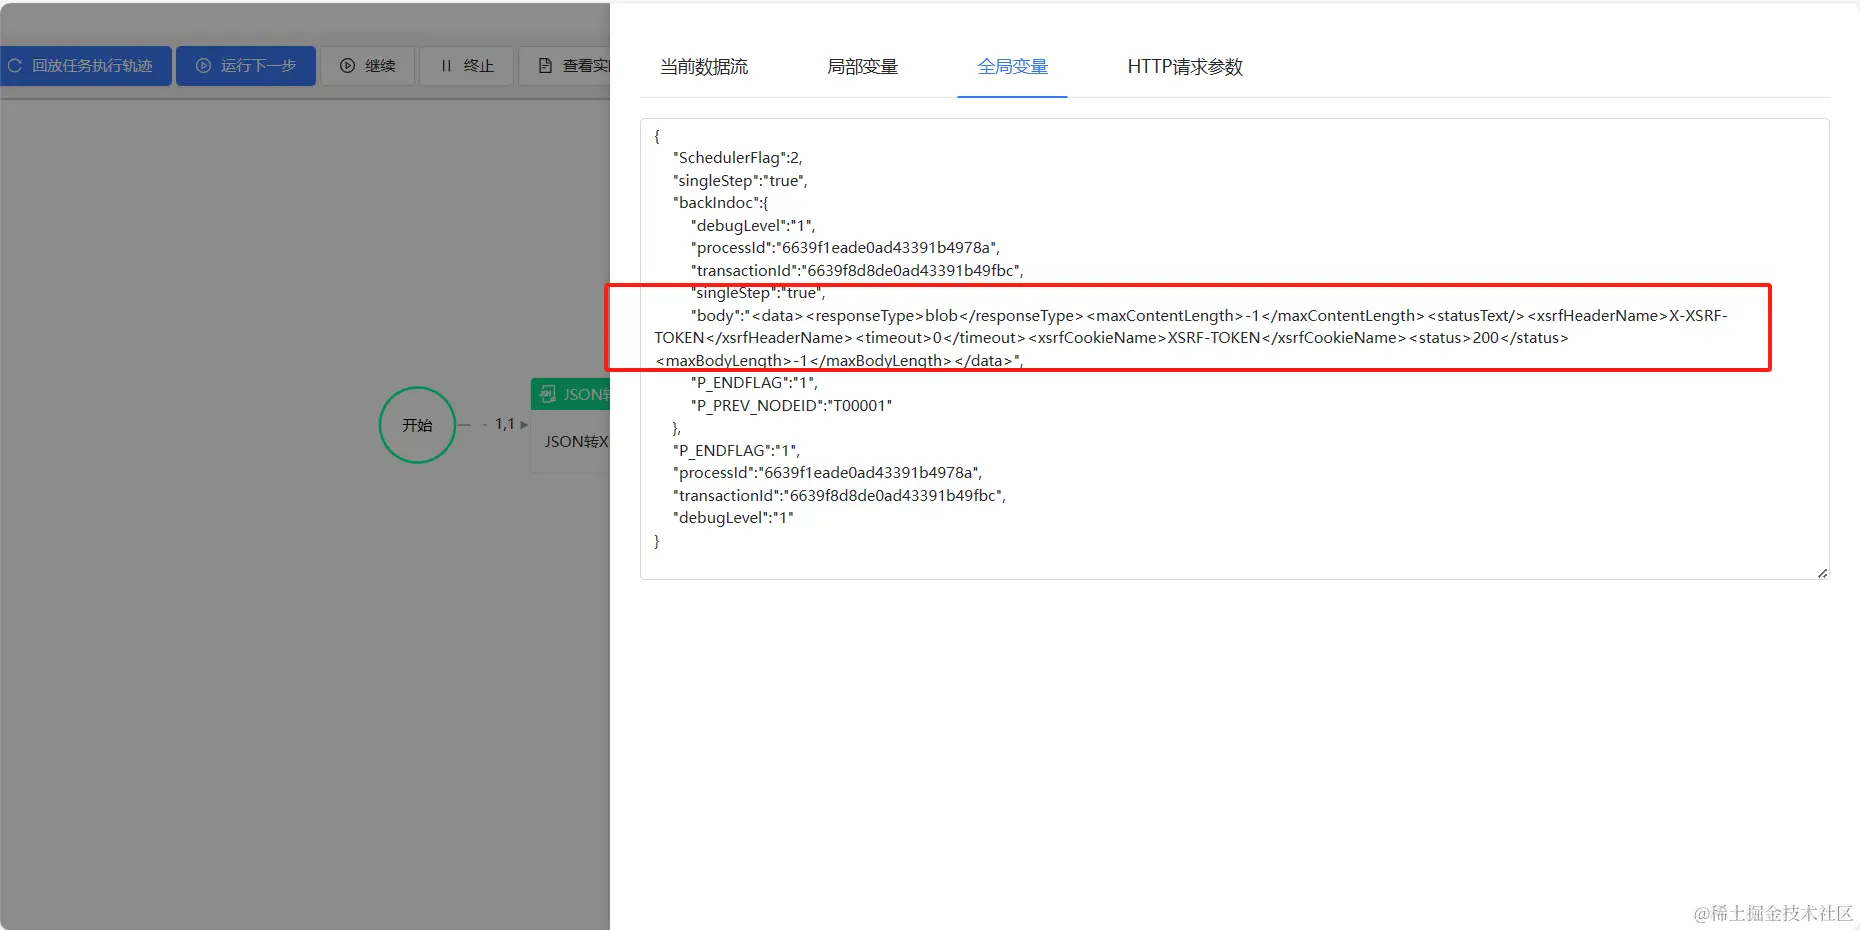Click the play icon in 运行下一步
This screenshot has width=1860, height=930.
click(203, 66)
